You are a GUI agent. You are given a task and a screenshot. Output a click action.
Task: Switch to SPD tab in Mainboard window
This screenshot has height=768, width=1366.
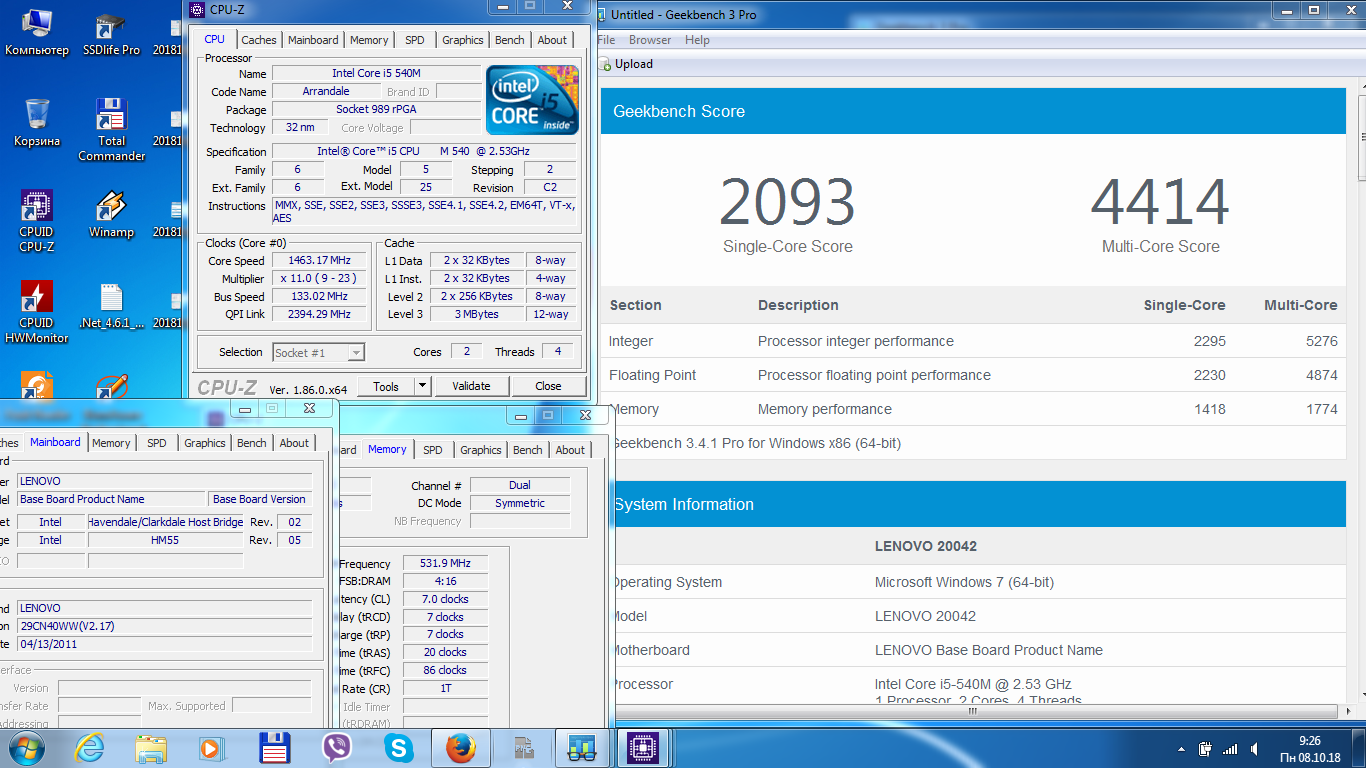(157, 443)
